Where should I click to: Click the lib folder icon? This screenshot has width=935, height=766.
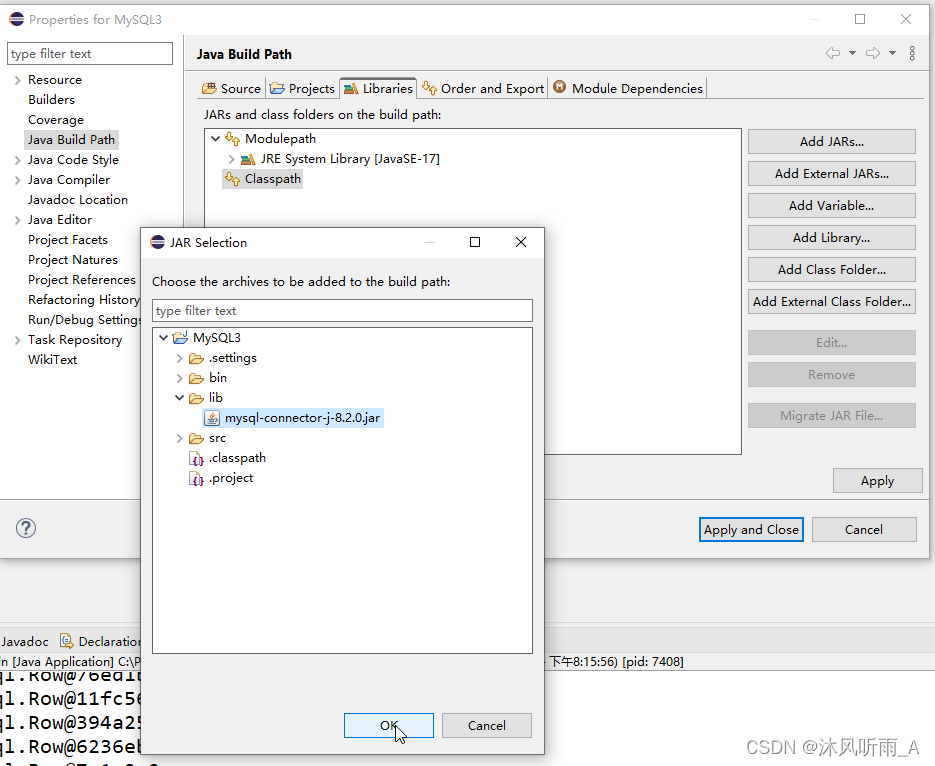tap(196, 398)
